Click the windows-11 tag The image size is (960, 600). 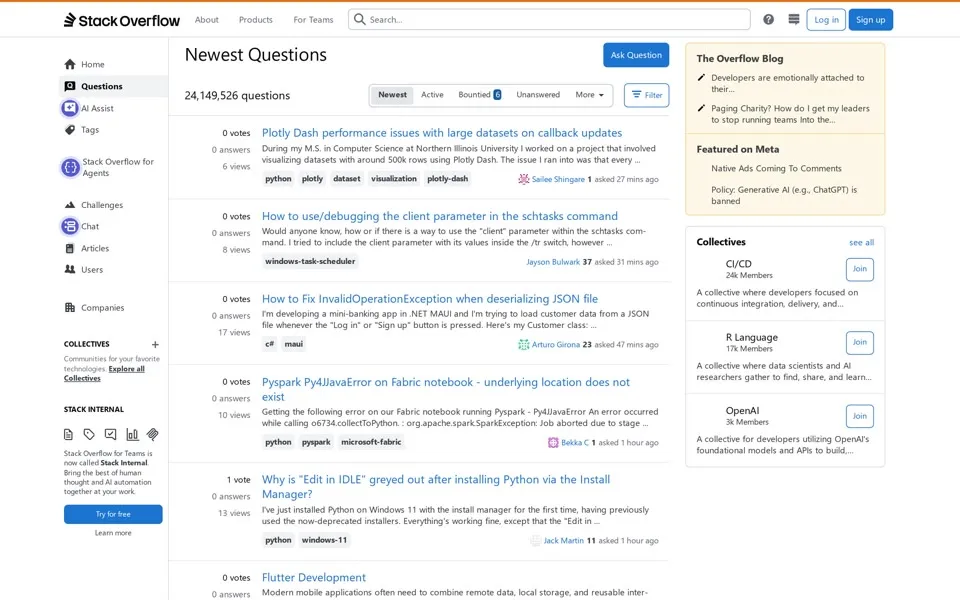324,540
